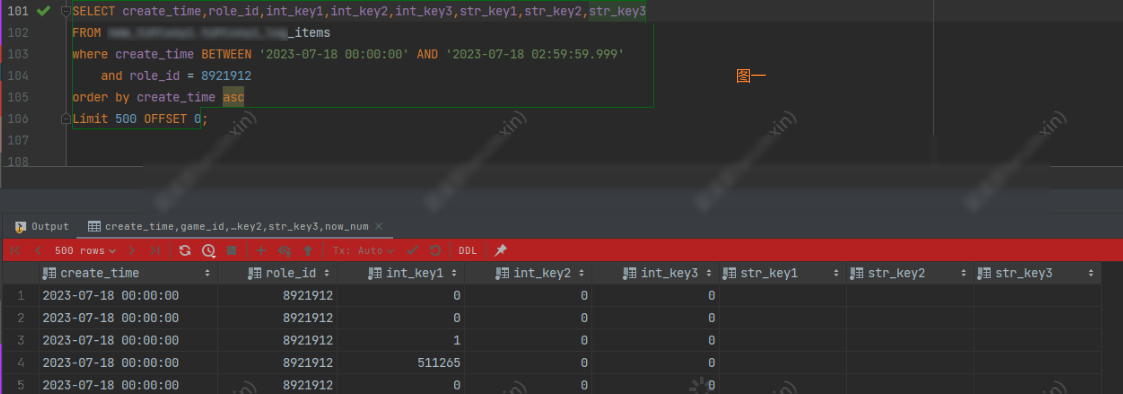Image resolution: width=1123 pixels, height=394 pixels.
Task: Click the Reload Page refresh icon
Action: (185, 251)
